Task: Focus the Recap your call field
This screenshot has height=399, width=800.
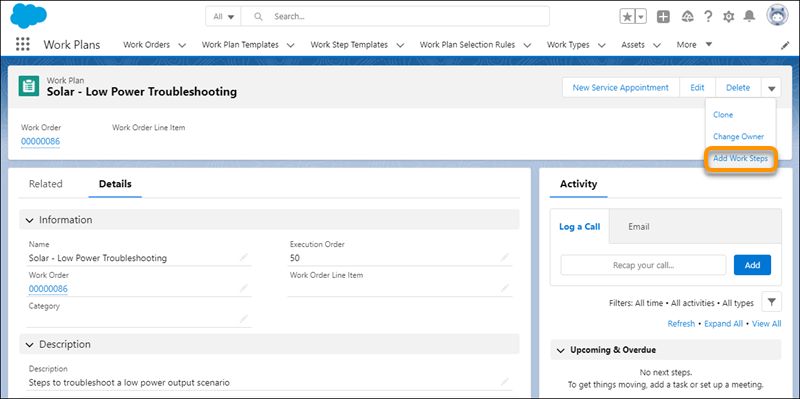Action: pos(643,265)
